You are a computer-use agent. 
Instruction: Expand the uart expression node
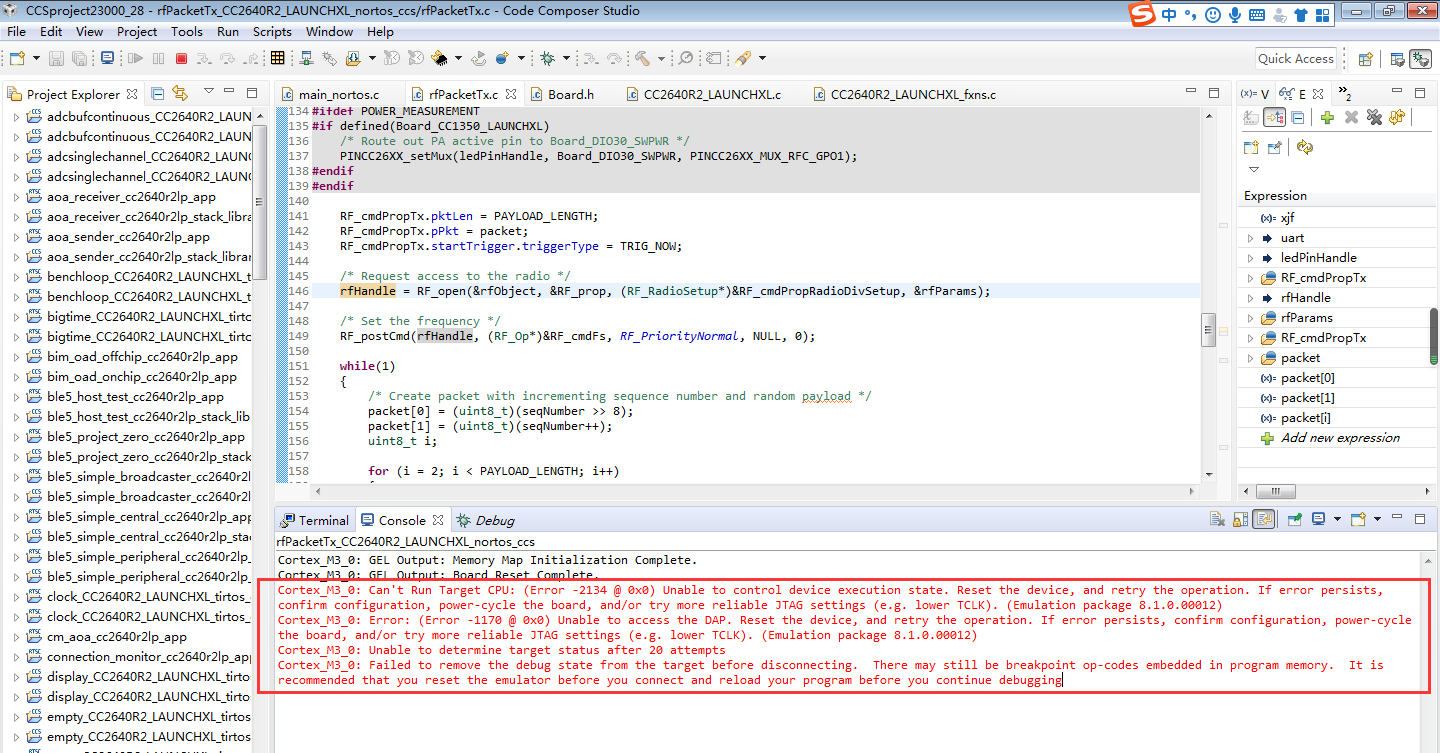[1251, 238]
